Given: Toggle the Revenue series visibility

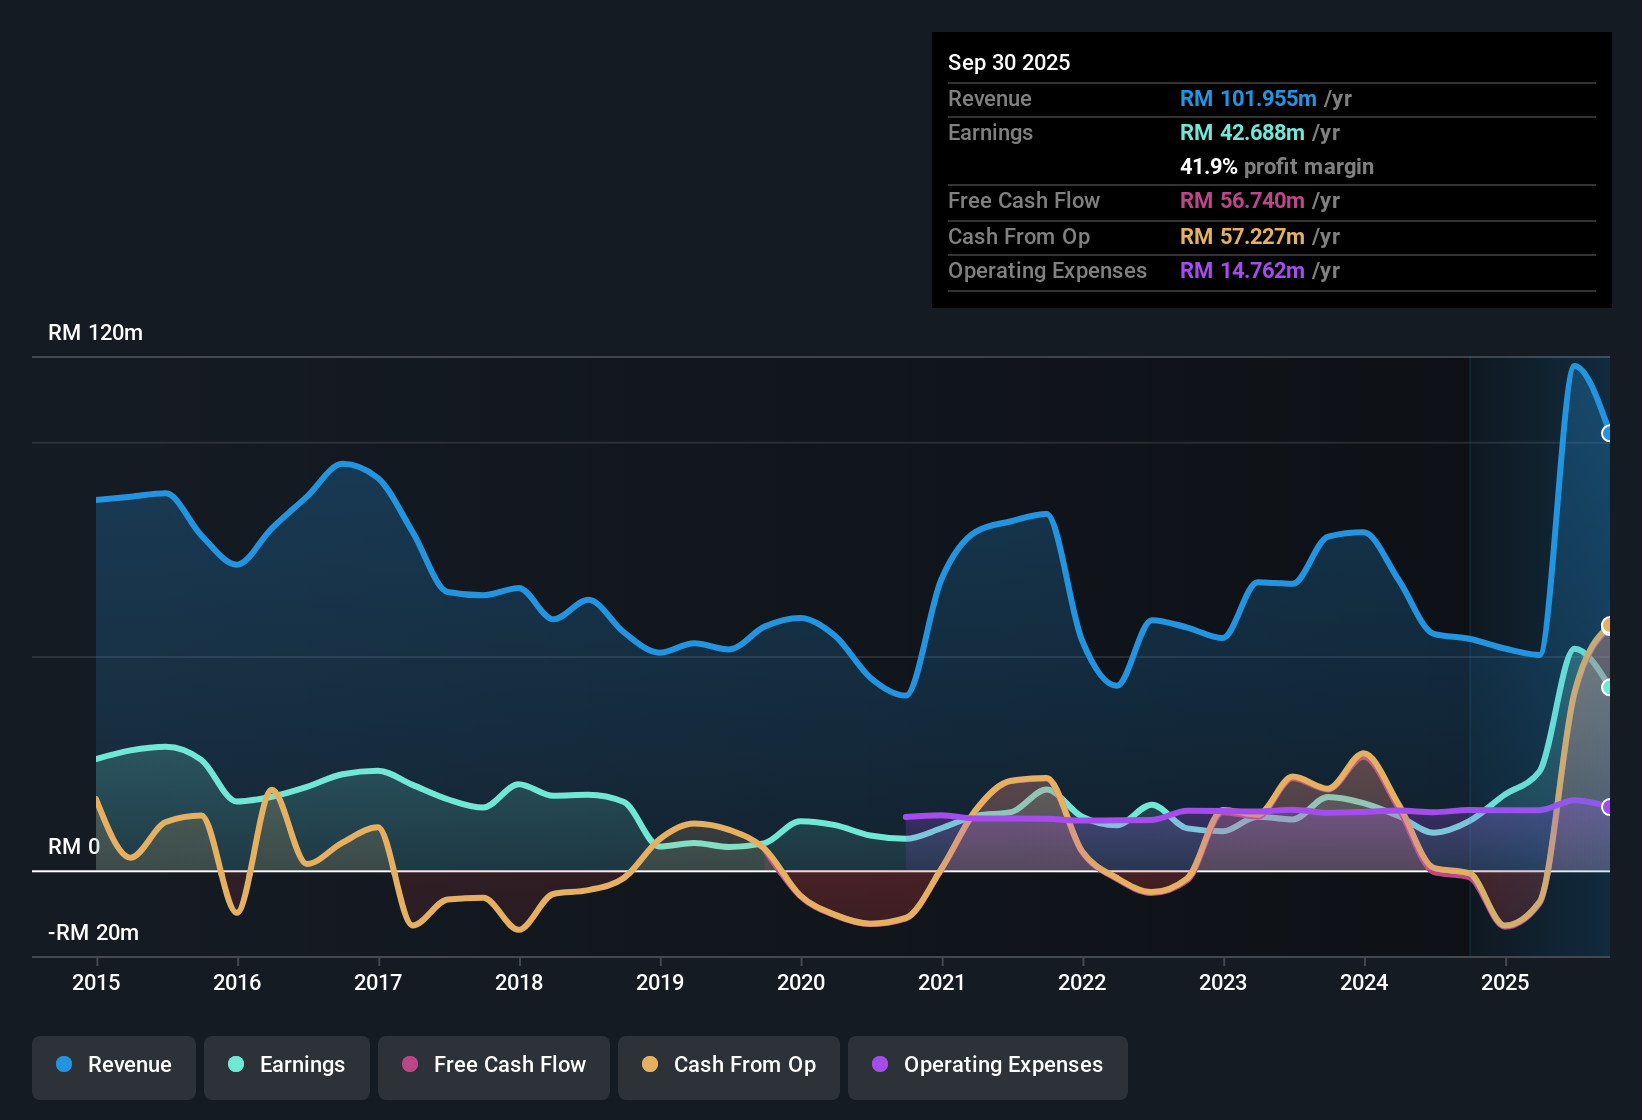Looking at the screenshot, I should [113, 1065].
